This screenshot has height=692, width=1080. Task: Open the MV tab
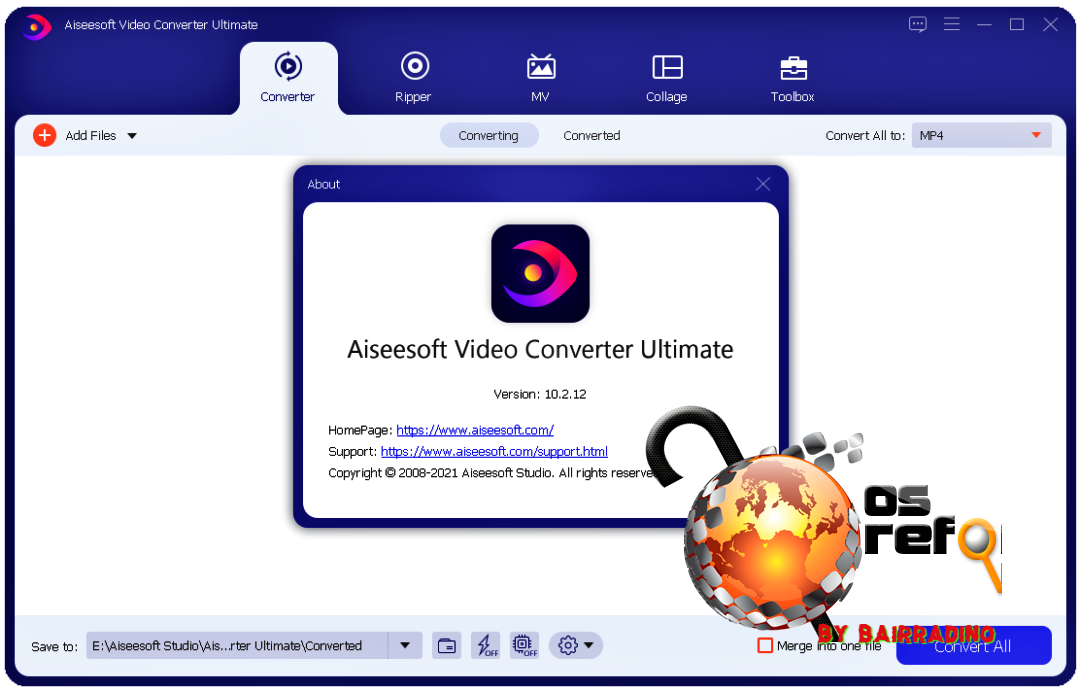[541, 78]
